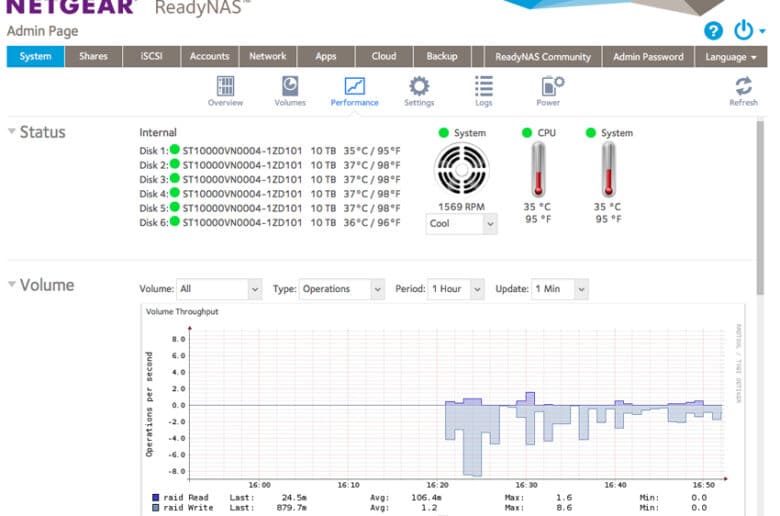This screenshot has width=780, height=516.
Task: Click the Refresh arrows icon
Action: [x=744, y=86]
